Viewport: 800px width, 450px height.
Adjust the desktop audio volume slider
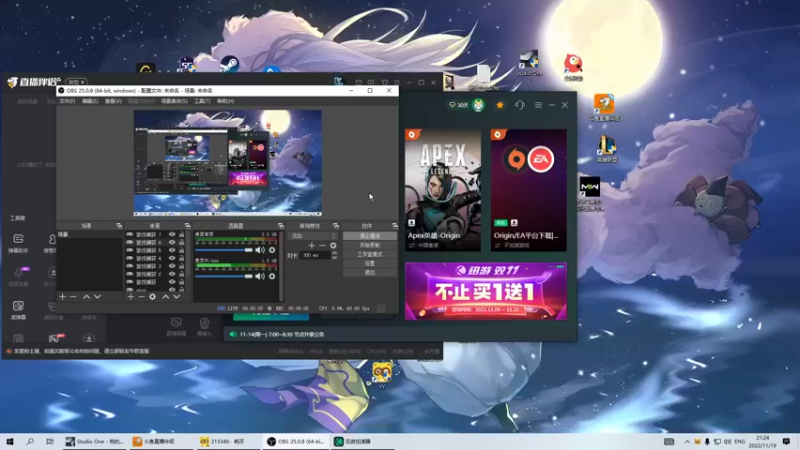[x=223, y=250]
